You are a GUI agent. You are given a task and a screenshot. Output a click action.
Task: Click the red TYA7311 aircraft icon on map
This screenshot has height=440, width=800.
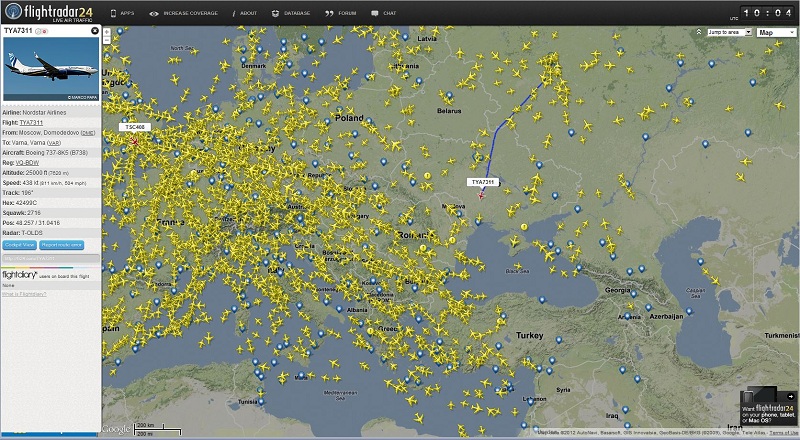click(482, 195)
